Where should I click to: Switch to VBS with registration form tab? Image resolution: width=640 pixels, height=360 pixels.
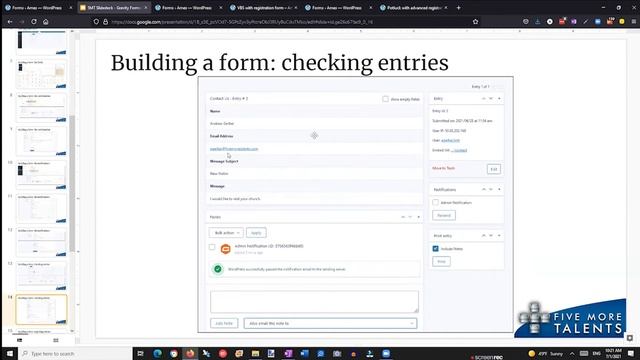click(264, 7)
